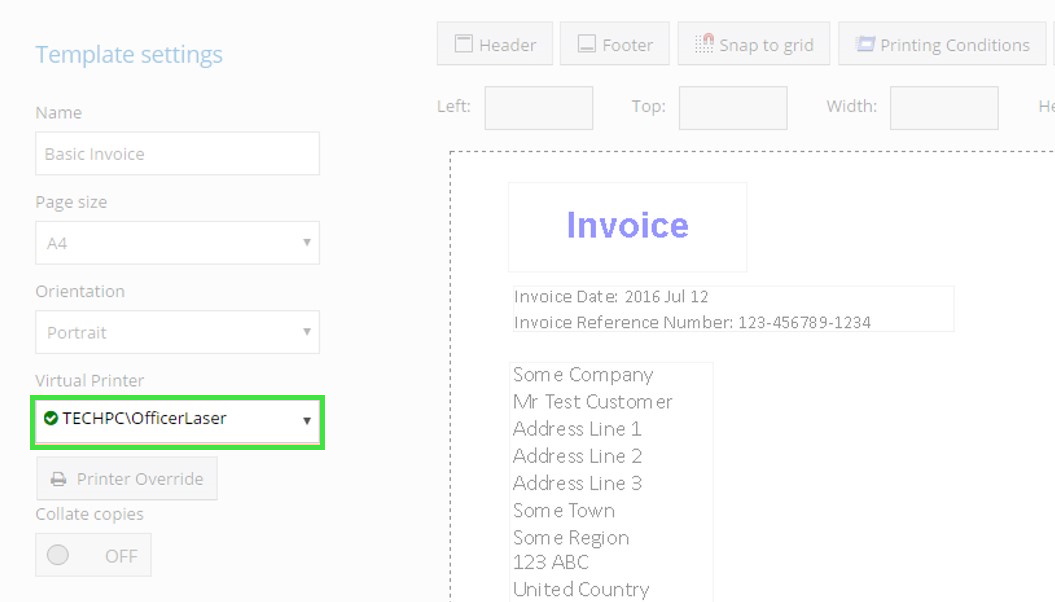Select the Width input box
This screenshot has width=1055, height=602.
943,108
